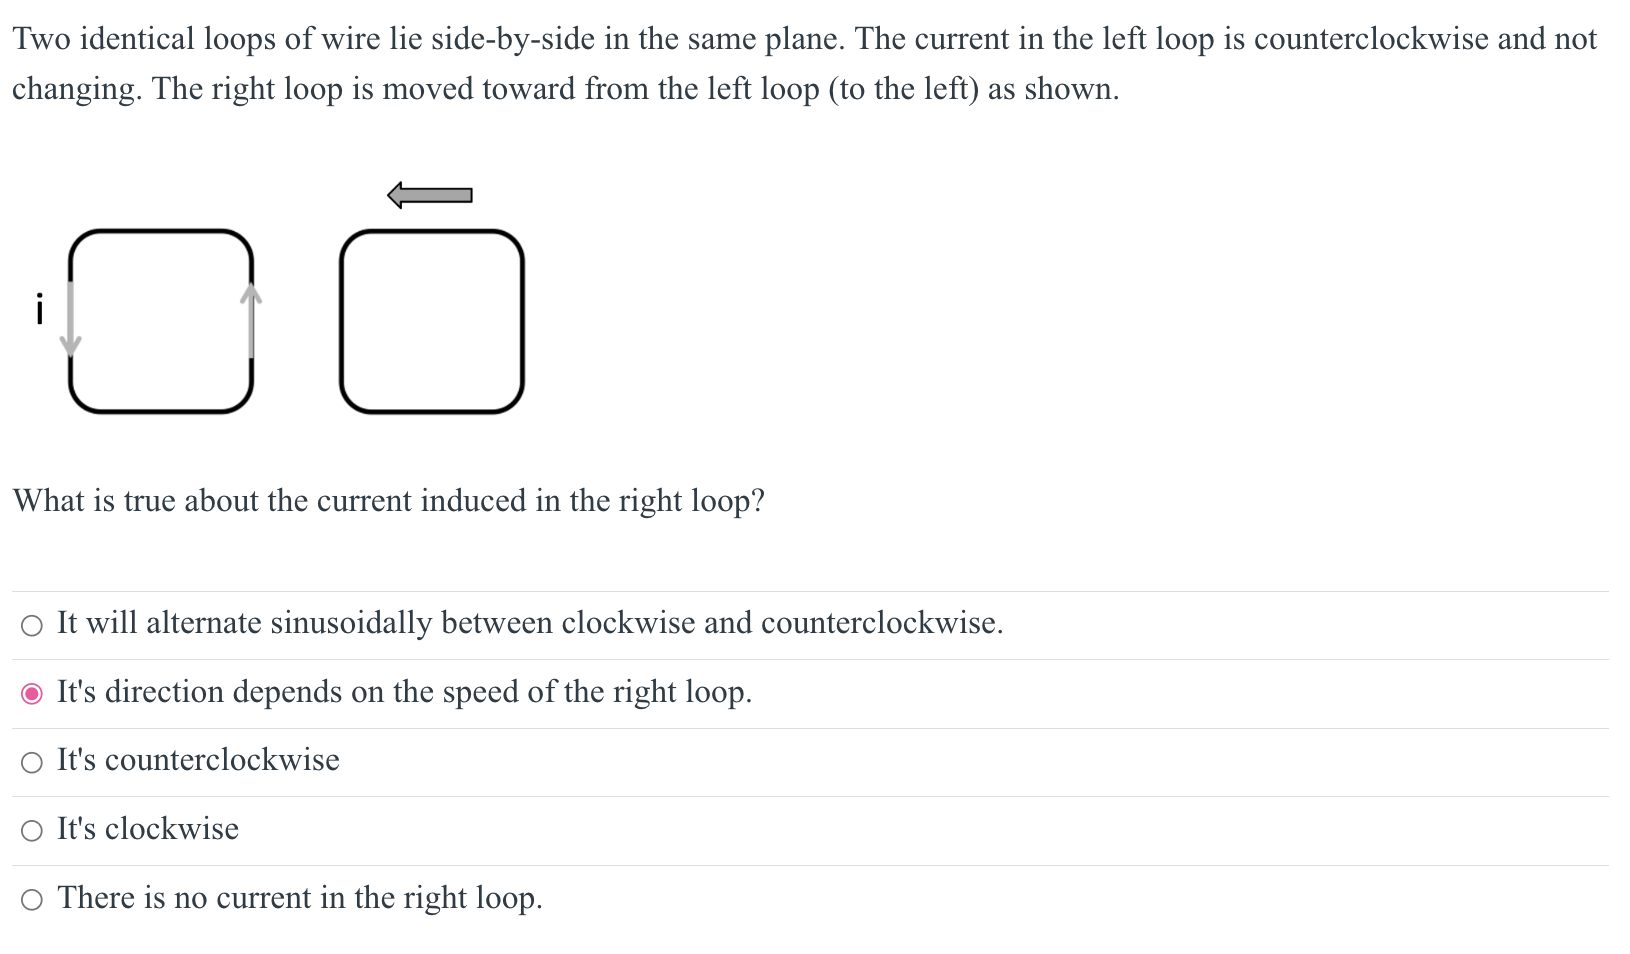
Task: Click the 'It's counterclockwise' answer text label
Action: click(198, 761)
